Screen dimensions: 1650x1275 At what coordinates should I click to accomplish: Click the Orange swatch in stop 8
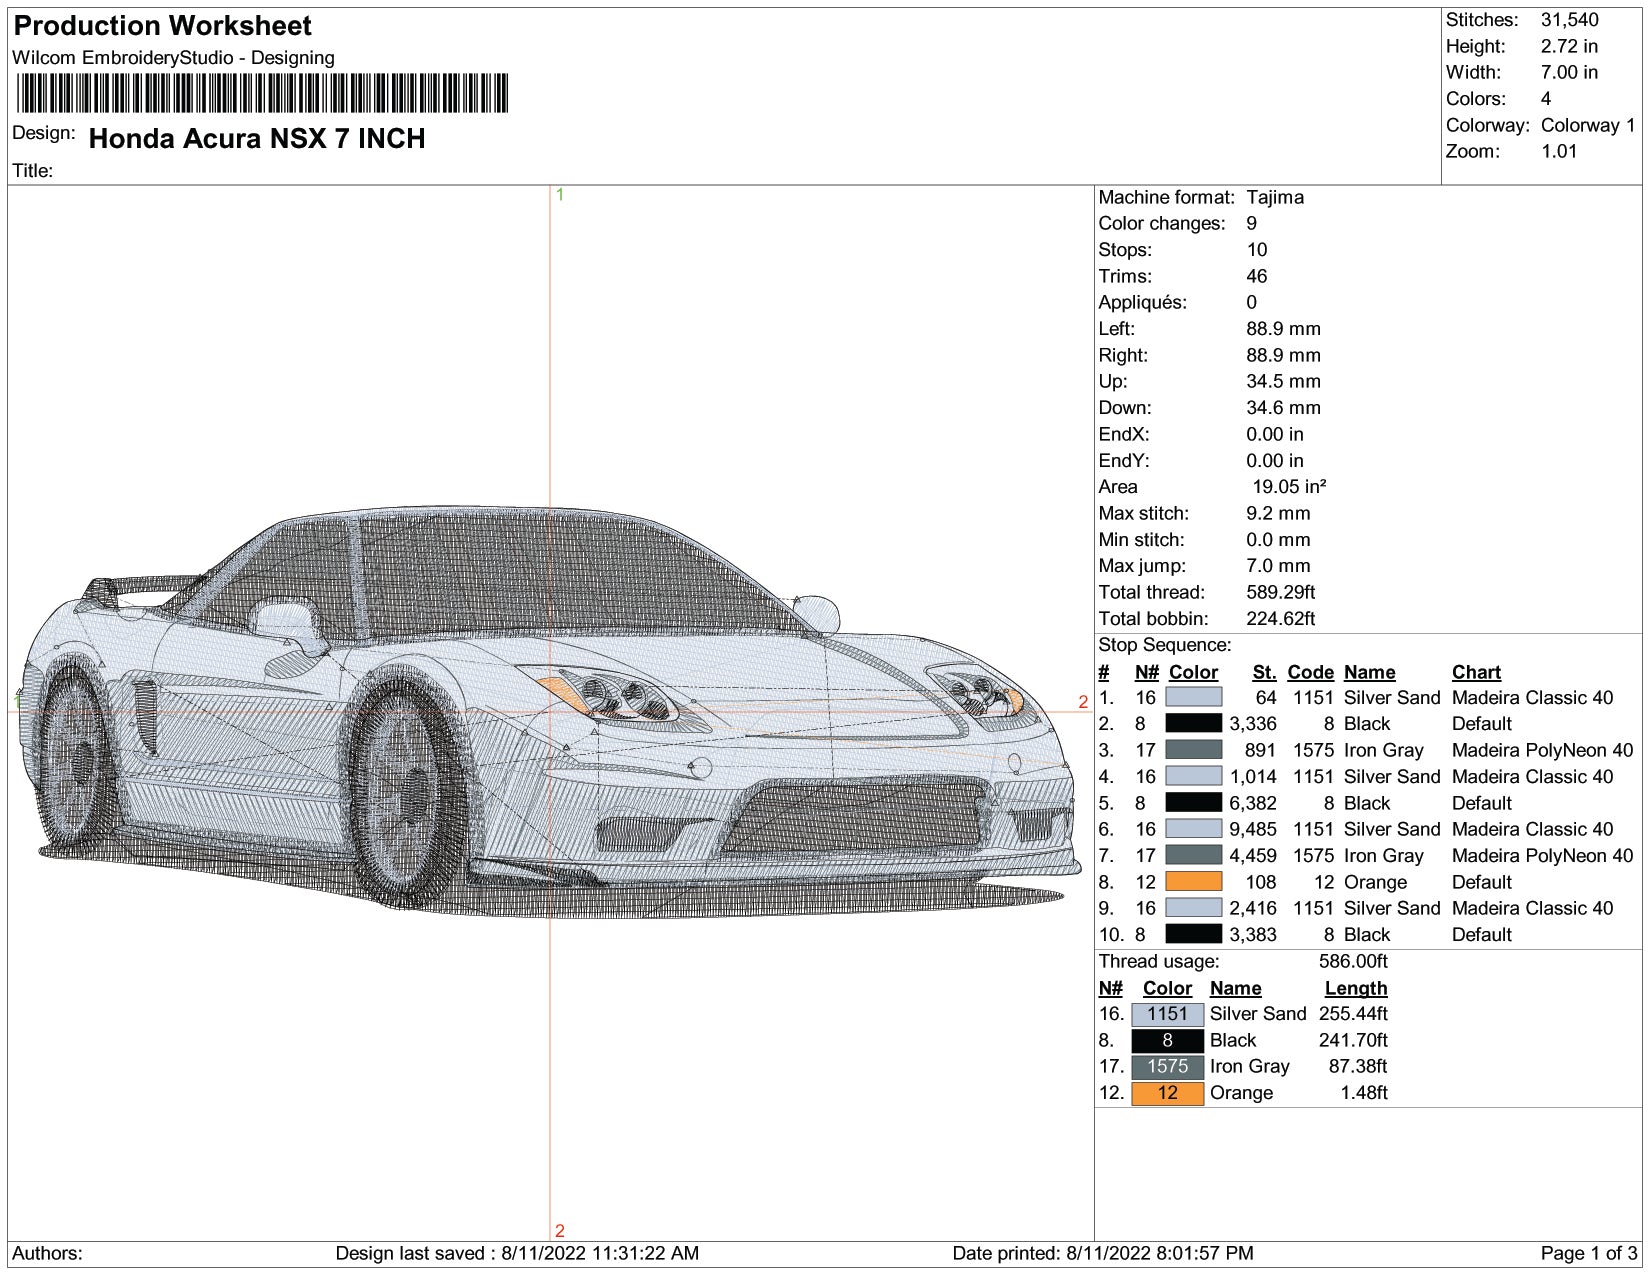click(1193, 882)
